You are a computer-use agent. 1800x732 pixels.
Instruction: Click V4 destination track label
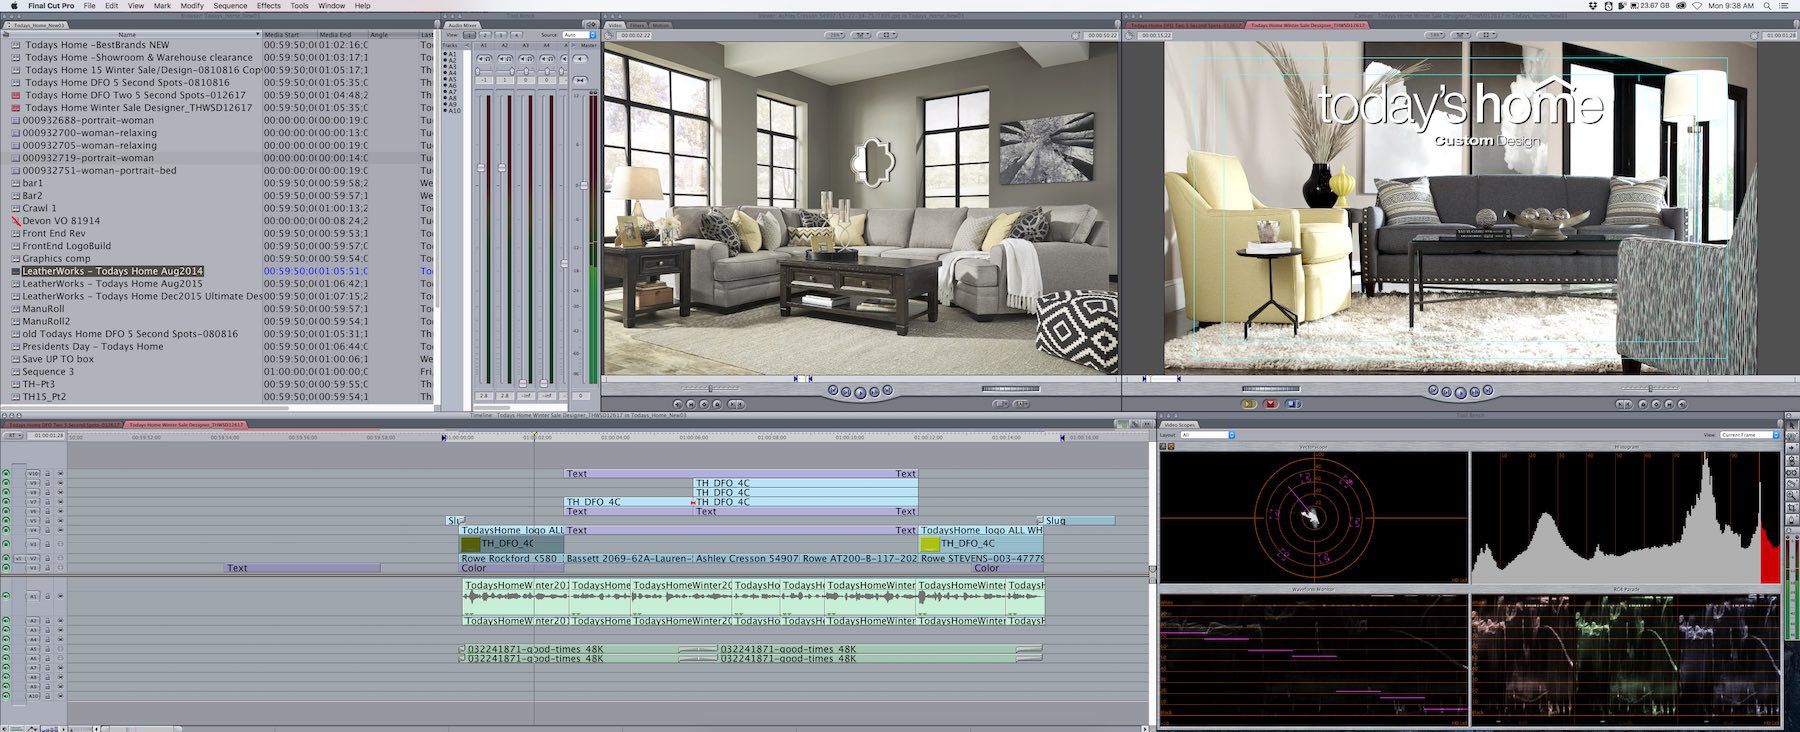[33, 531]
